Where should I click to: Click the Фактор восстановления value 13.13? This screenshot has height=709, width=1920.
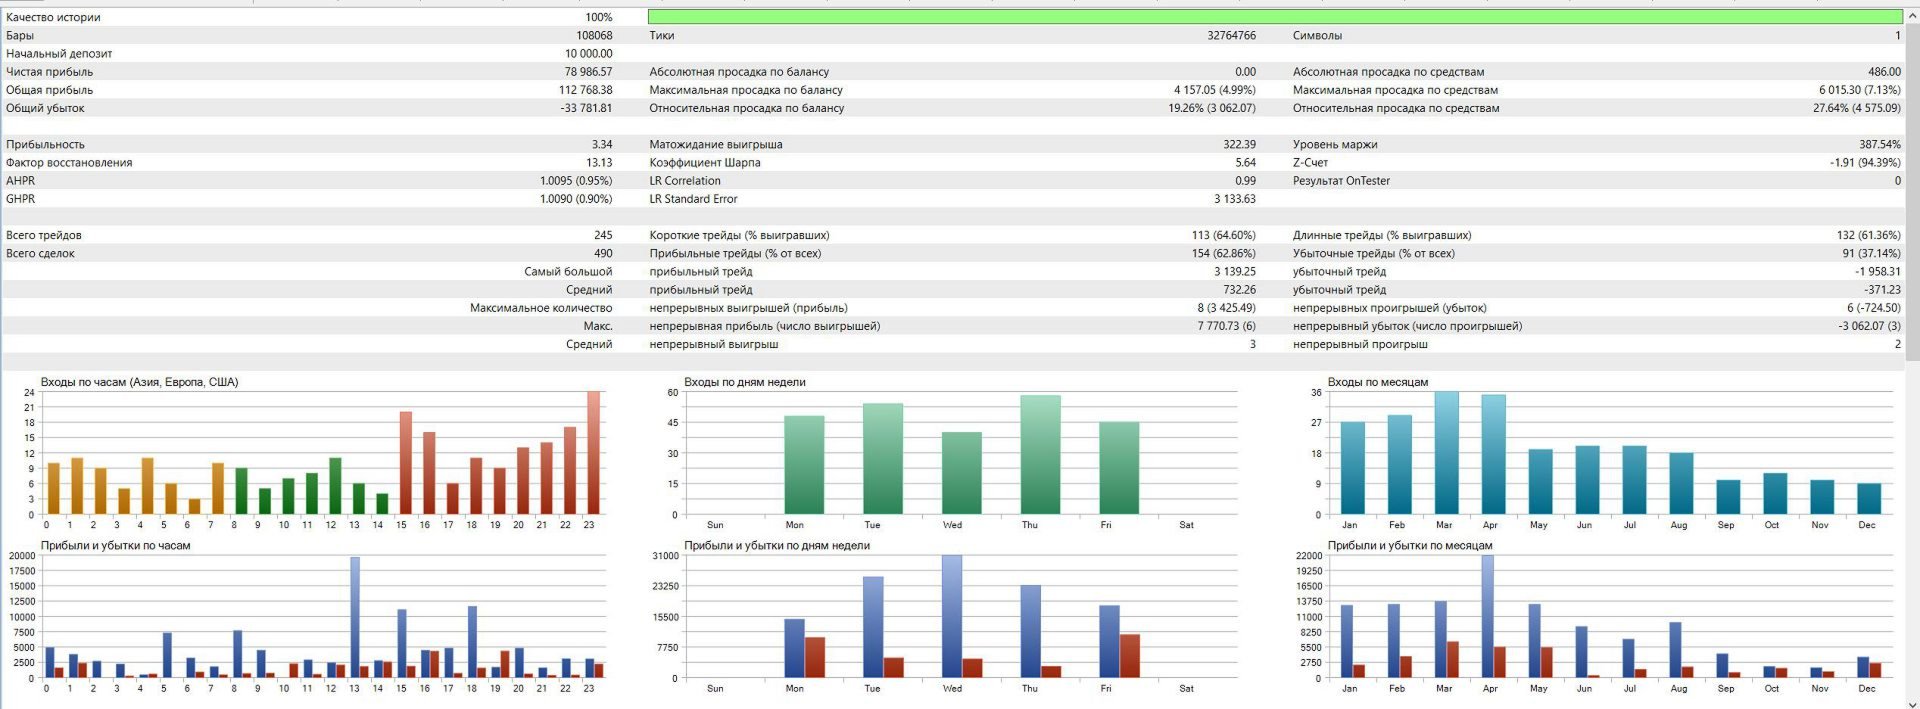(599, 162)
